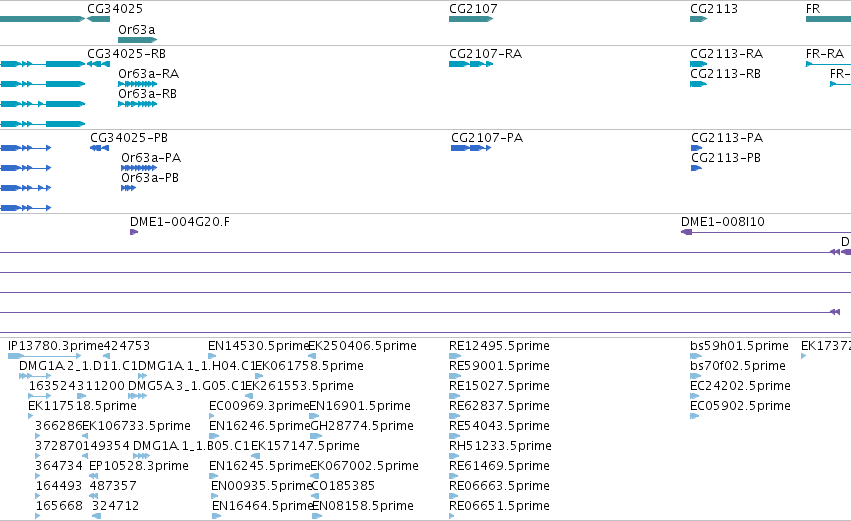
Task: Click the CO185385 EST label
Action: pyautogui.click(x=344, y=486)
